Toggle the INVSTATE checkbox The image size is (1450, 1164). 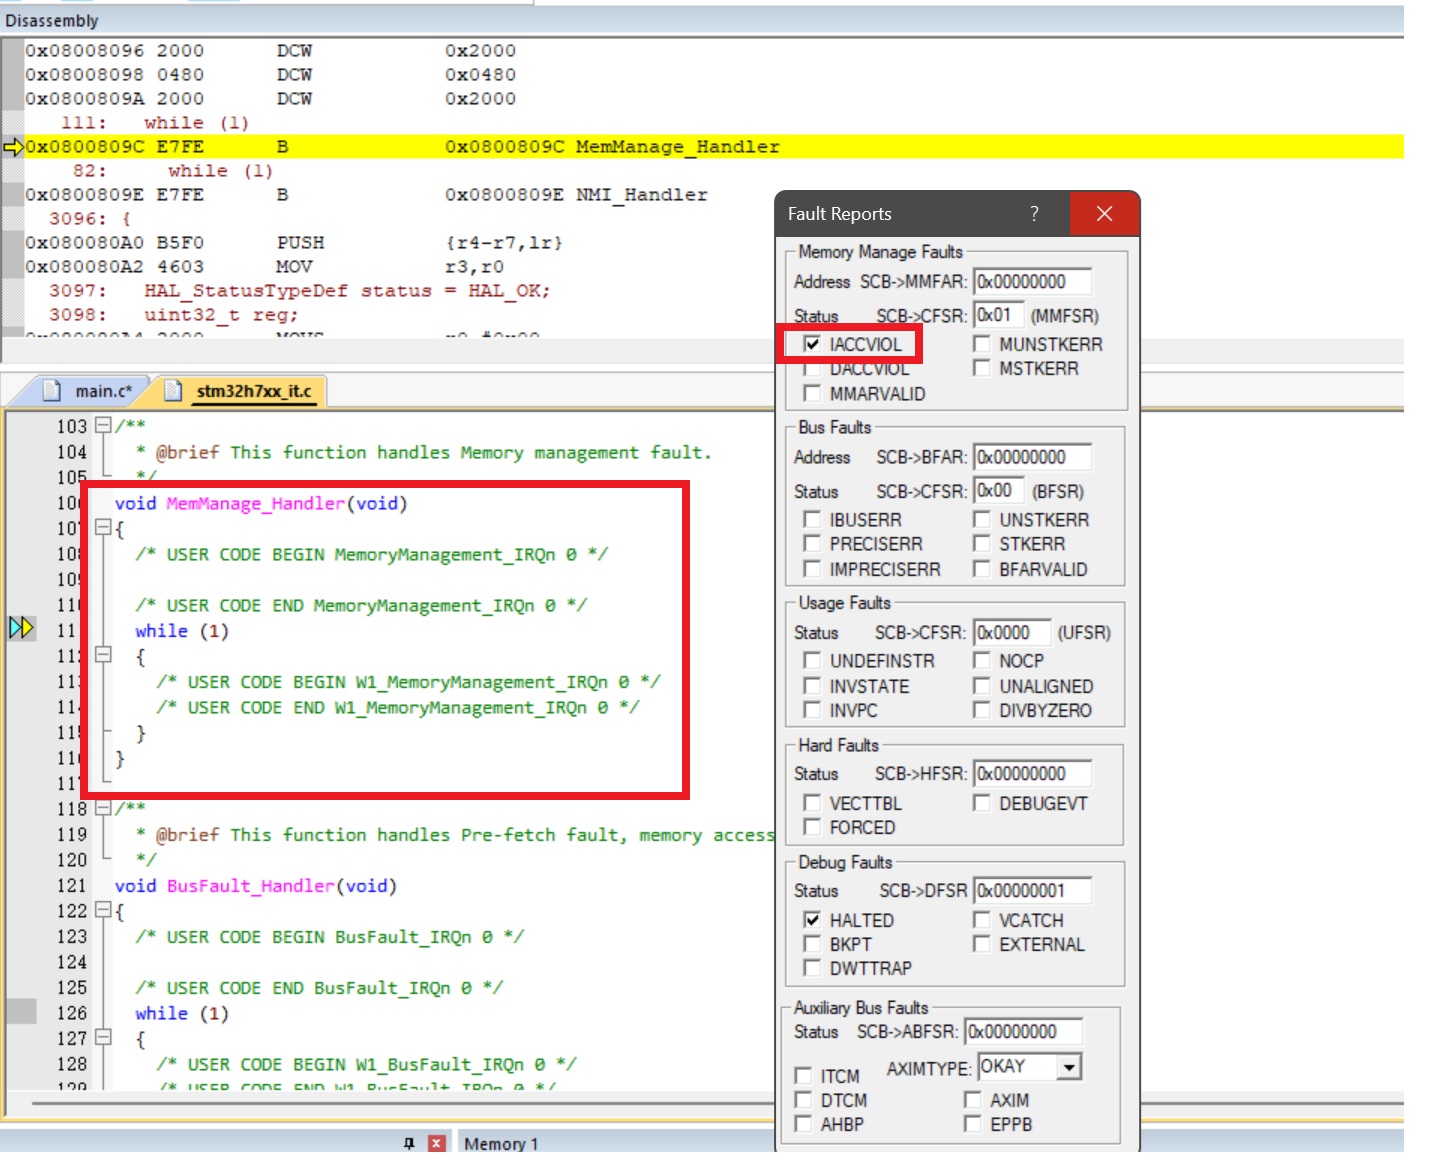pyautogui.click(x=812, y=686)
